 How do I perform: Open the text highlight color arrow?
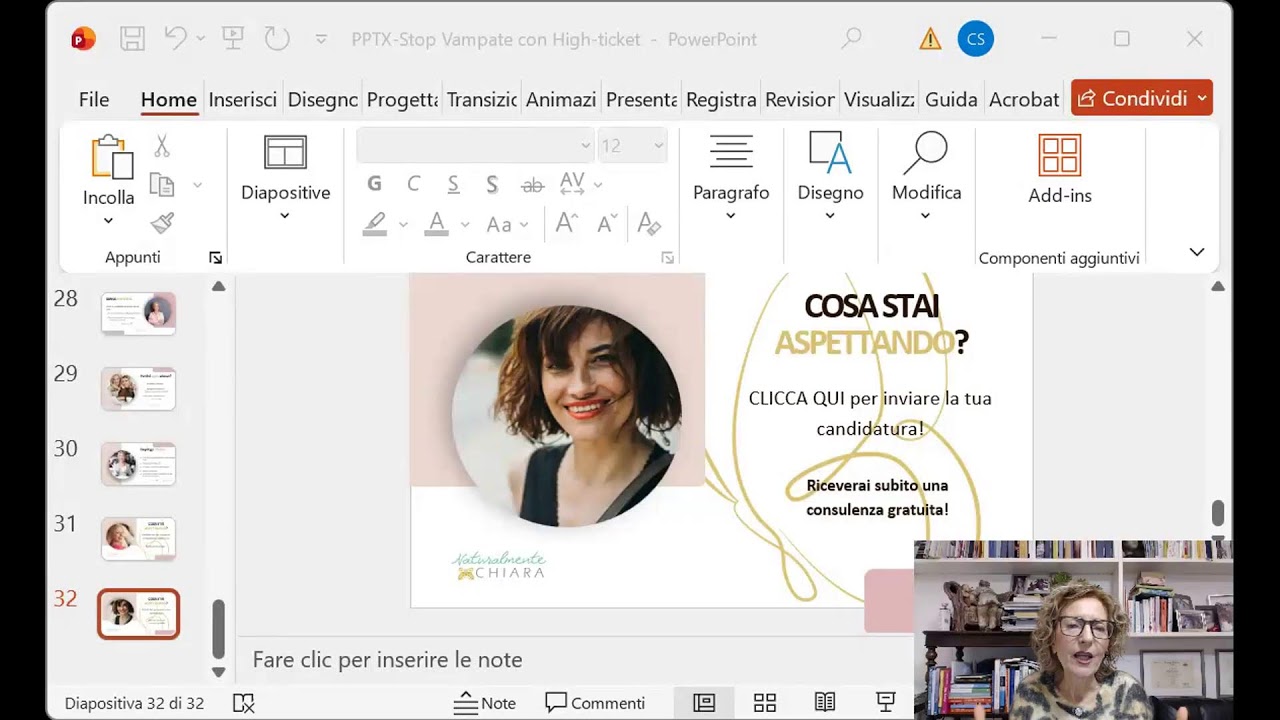[403, 225]
